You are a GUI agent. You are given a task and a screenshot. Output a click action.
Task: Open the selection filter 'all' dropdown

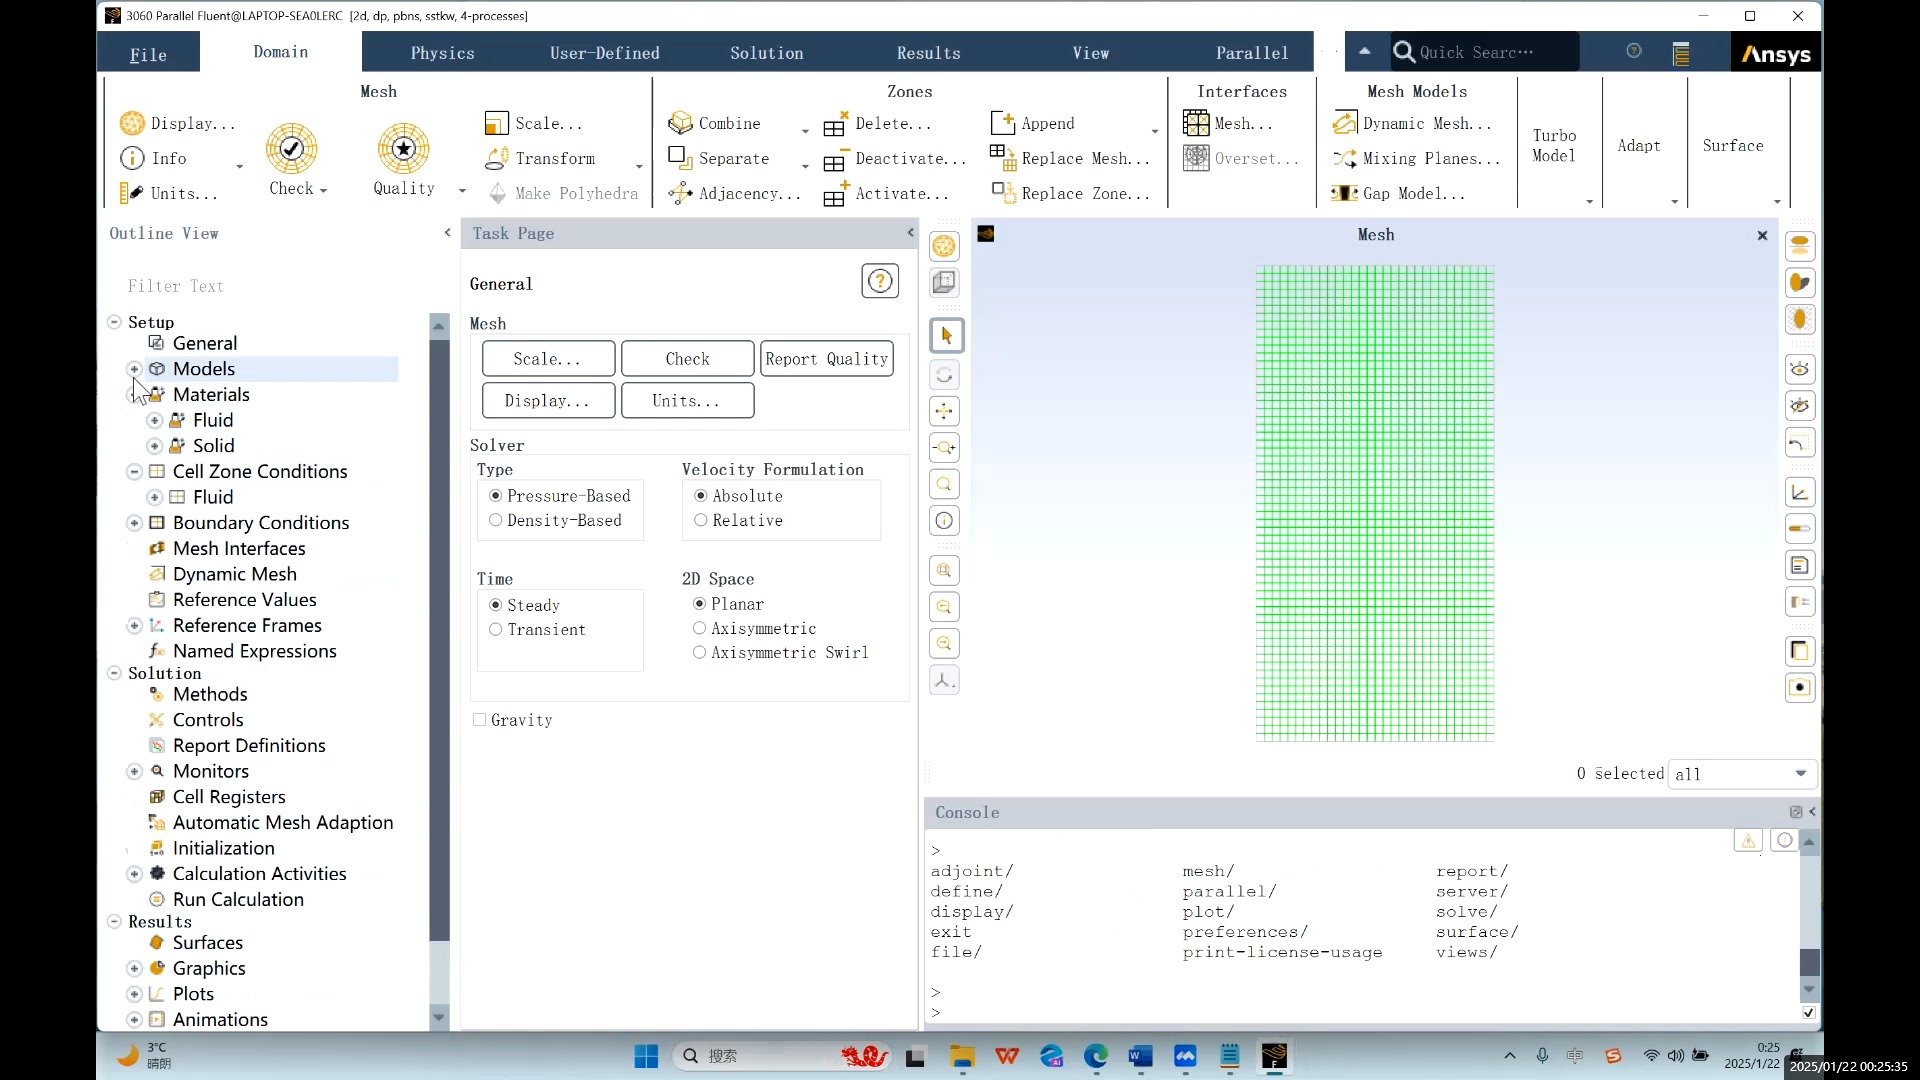pos(1800,774)
